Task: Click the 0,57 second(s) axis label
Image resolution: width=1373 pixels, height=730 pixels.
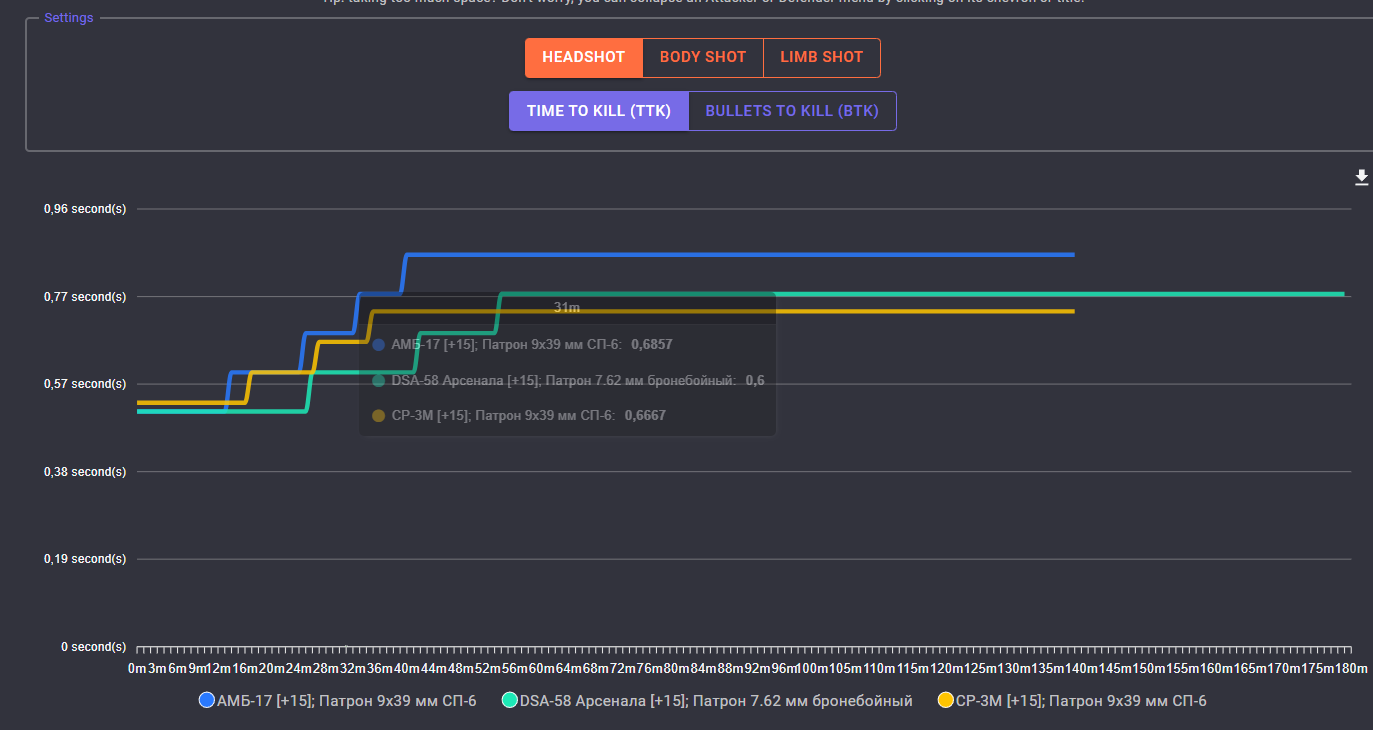Action: click(x=85, y=384)
